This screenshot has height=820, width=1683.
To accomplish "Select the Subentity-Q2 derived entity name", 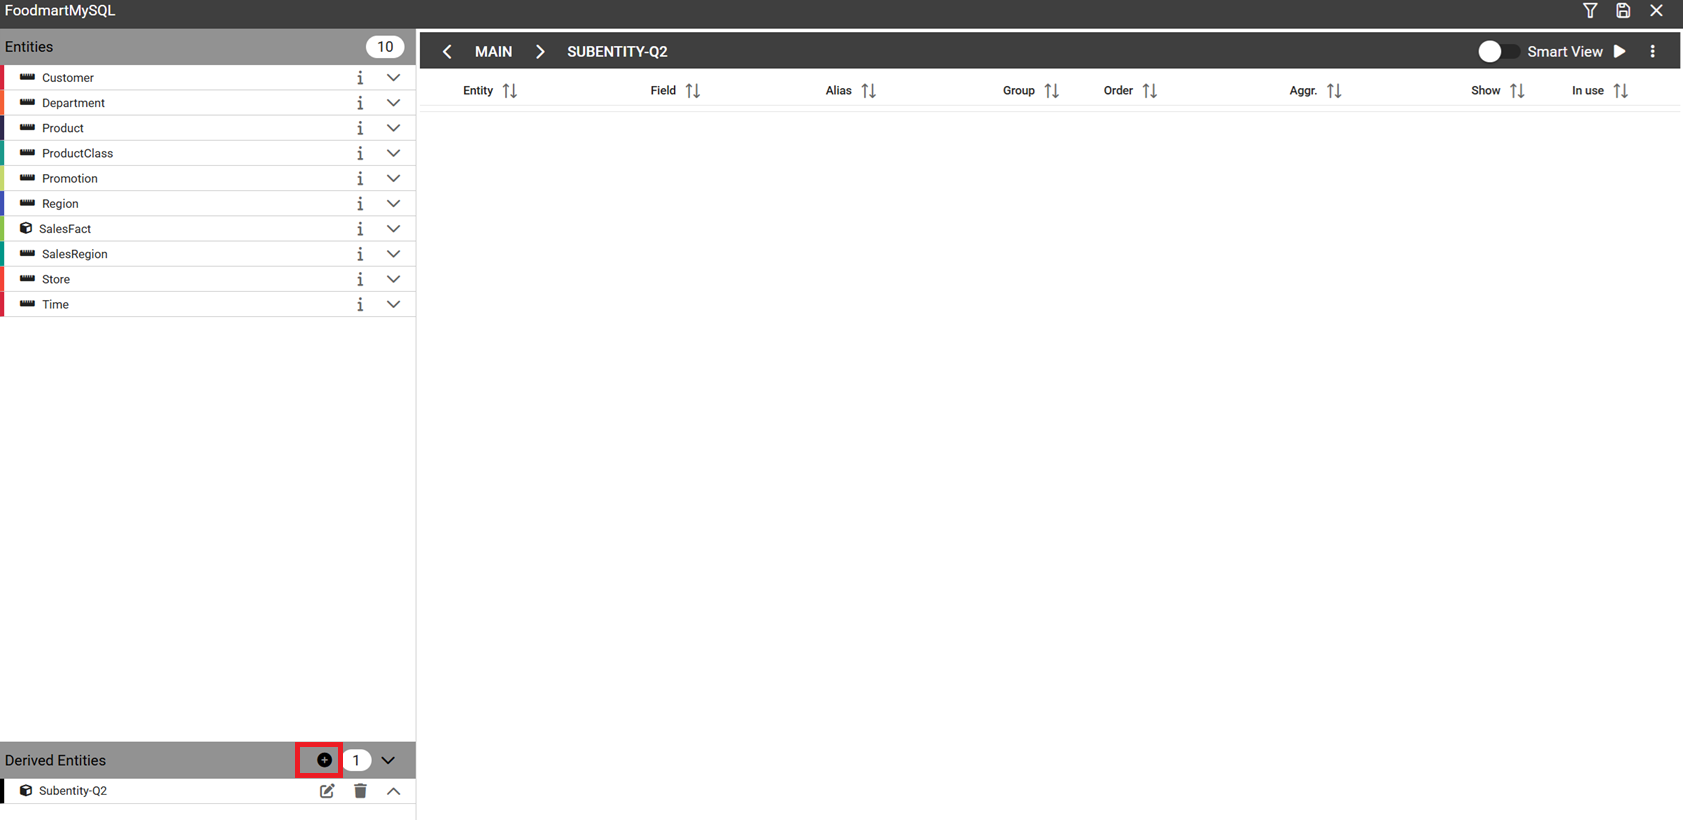I will click(x=73, y=791).
